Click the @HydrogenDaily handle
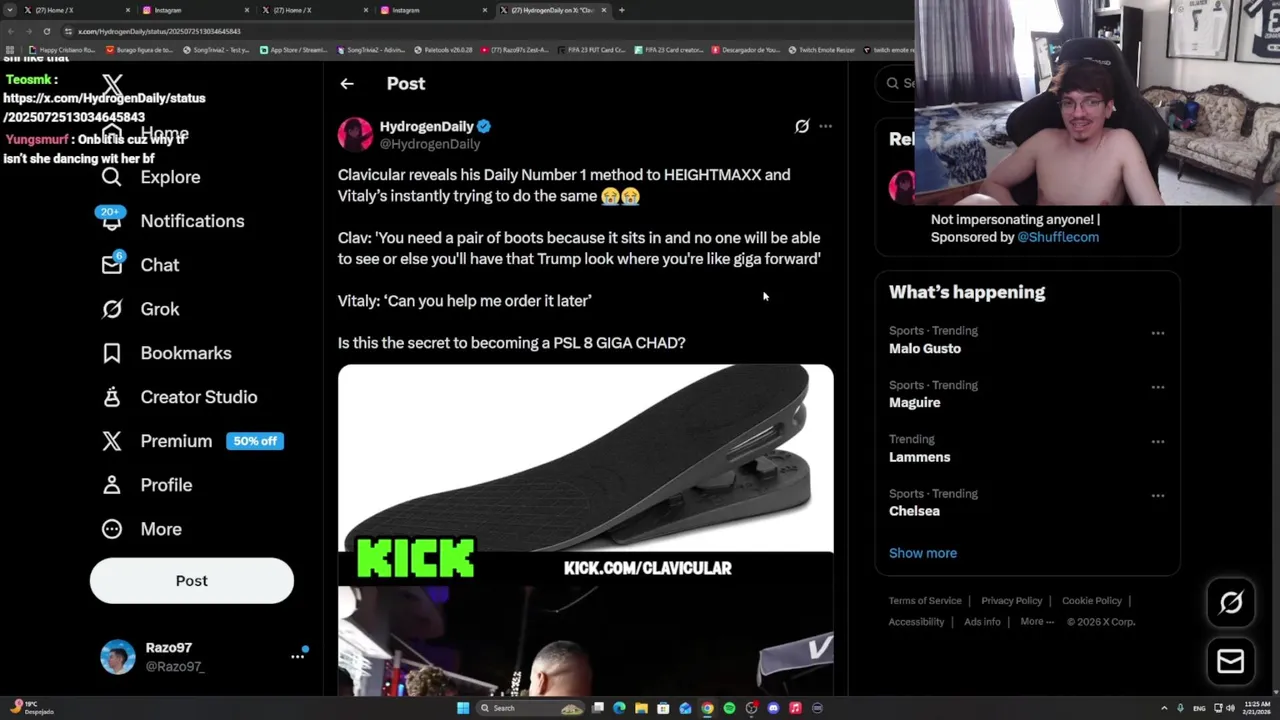The image size is (1280, 720). 430,144
